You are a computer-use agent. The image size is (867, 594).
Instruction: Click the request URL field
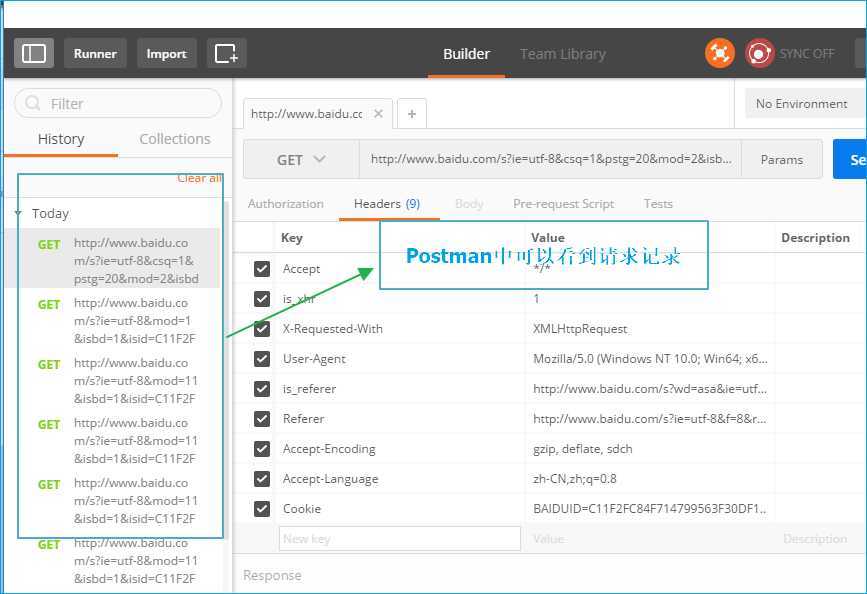click(551, 159)
